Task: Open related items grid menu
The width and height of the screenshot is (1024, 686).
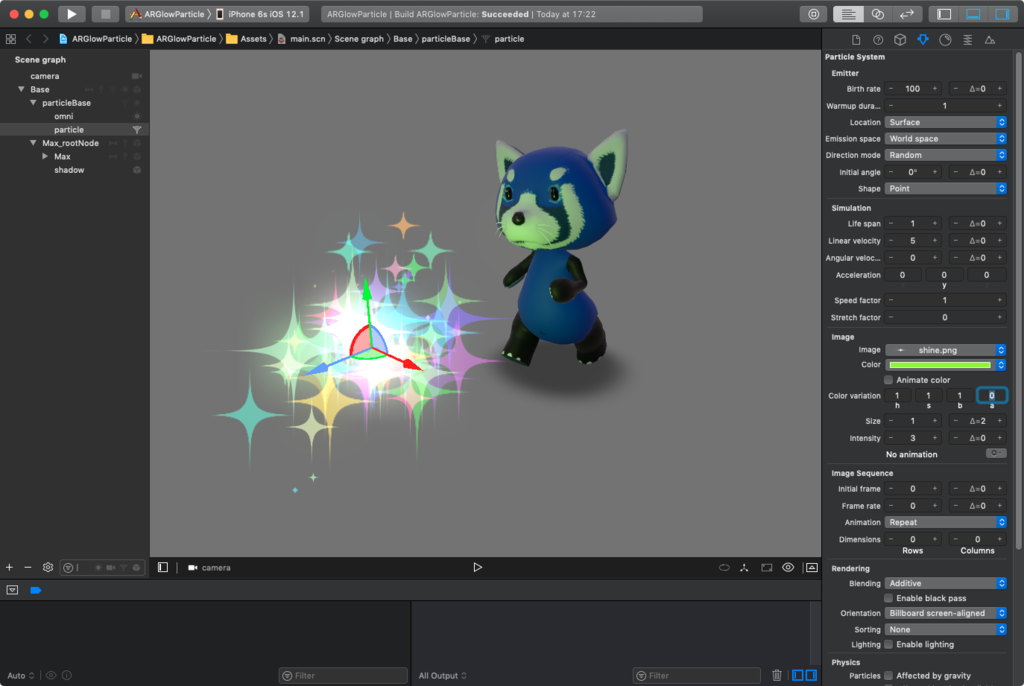Action: [11, 39]
